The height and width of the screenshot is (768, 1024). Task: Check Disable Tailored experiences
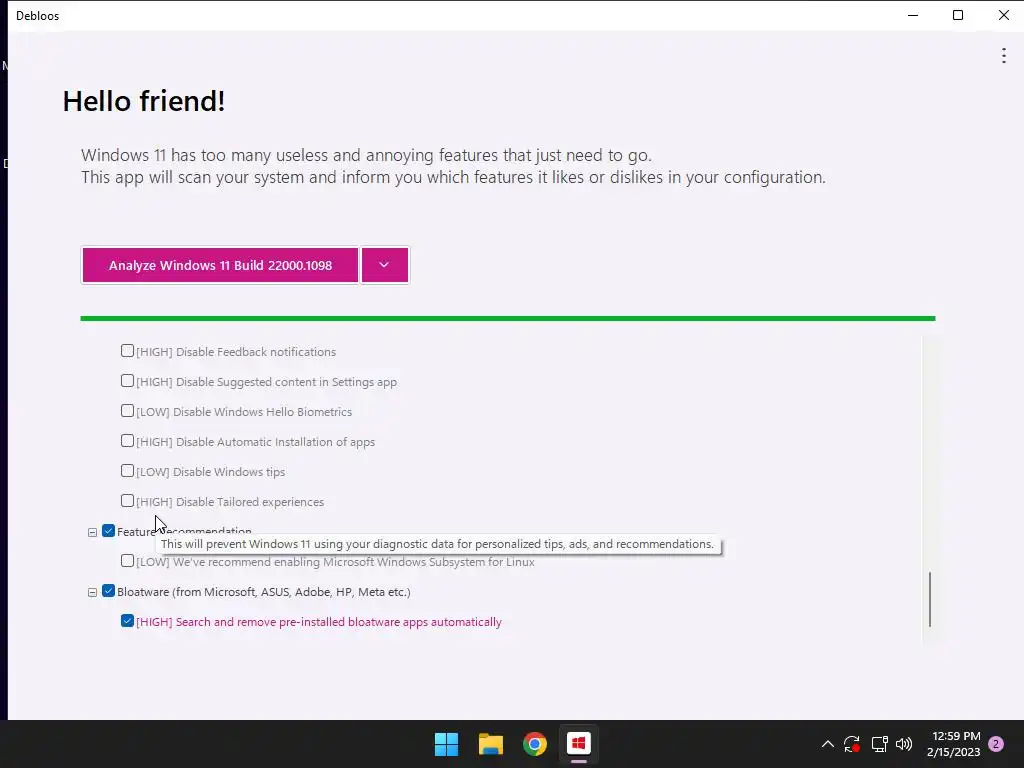[127, 502]
